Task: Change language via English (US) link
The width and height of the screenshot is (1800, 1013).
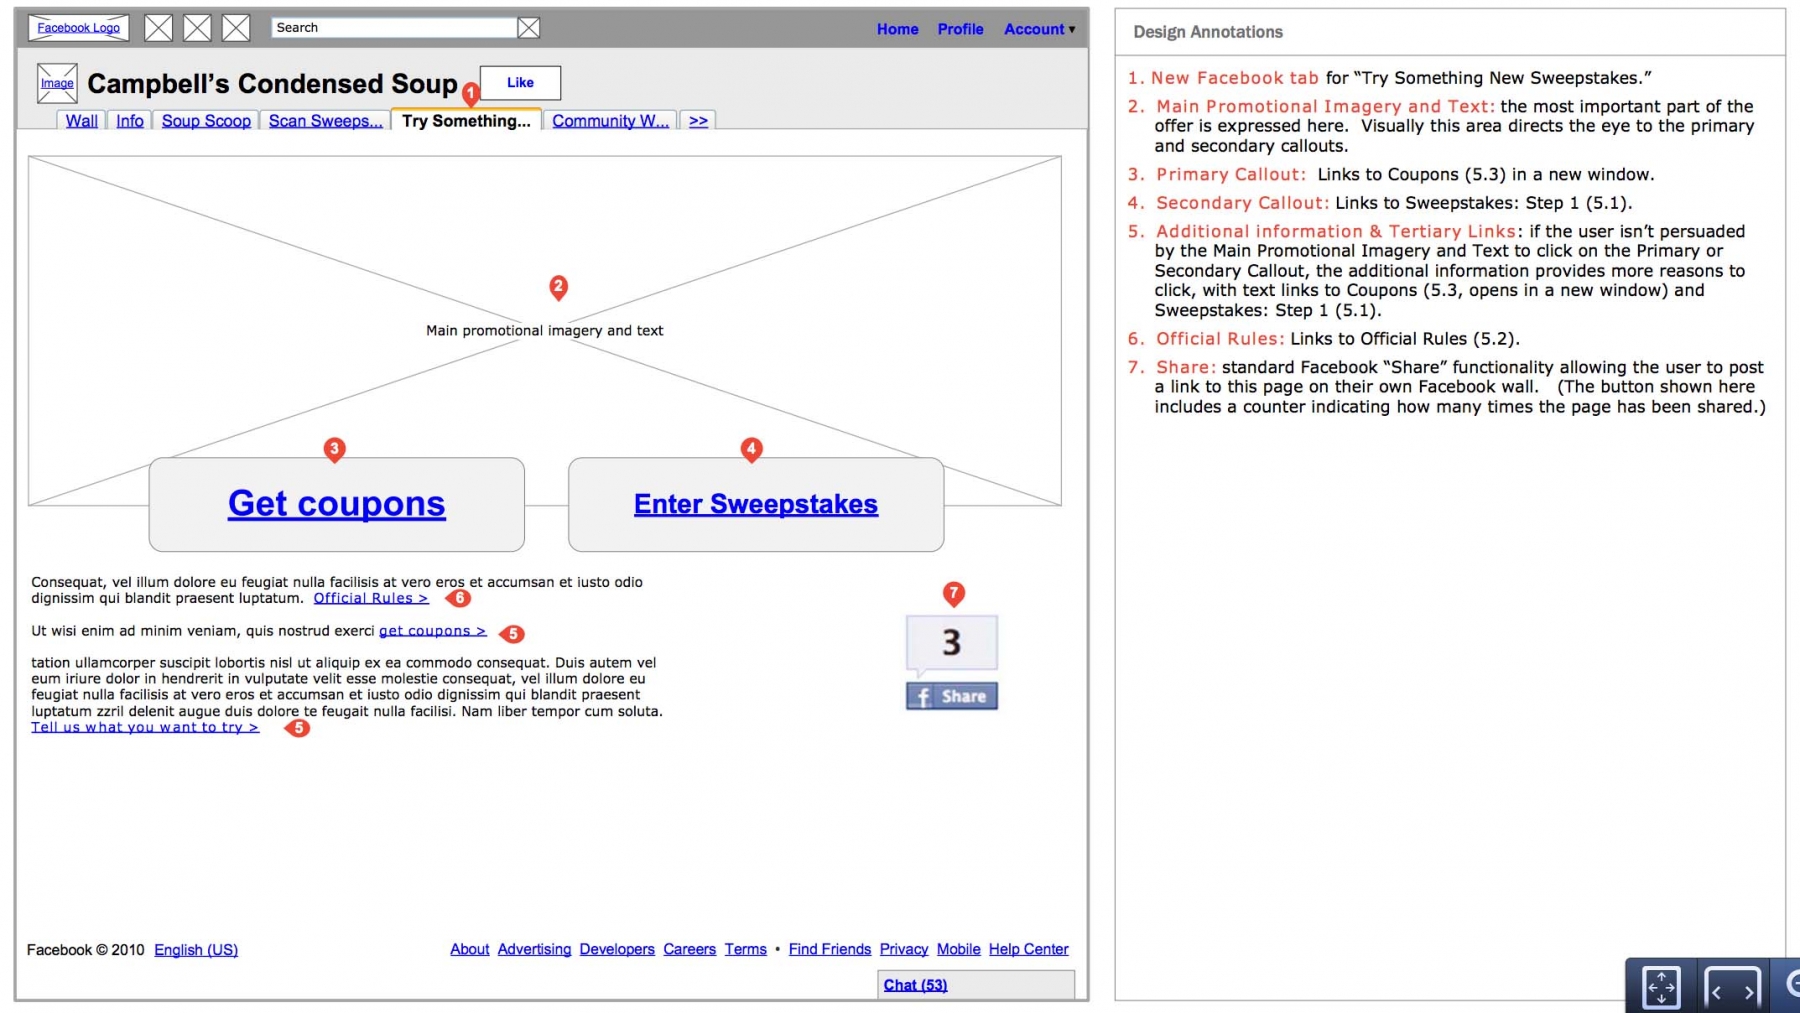Action: 196,950
